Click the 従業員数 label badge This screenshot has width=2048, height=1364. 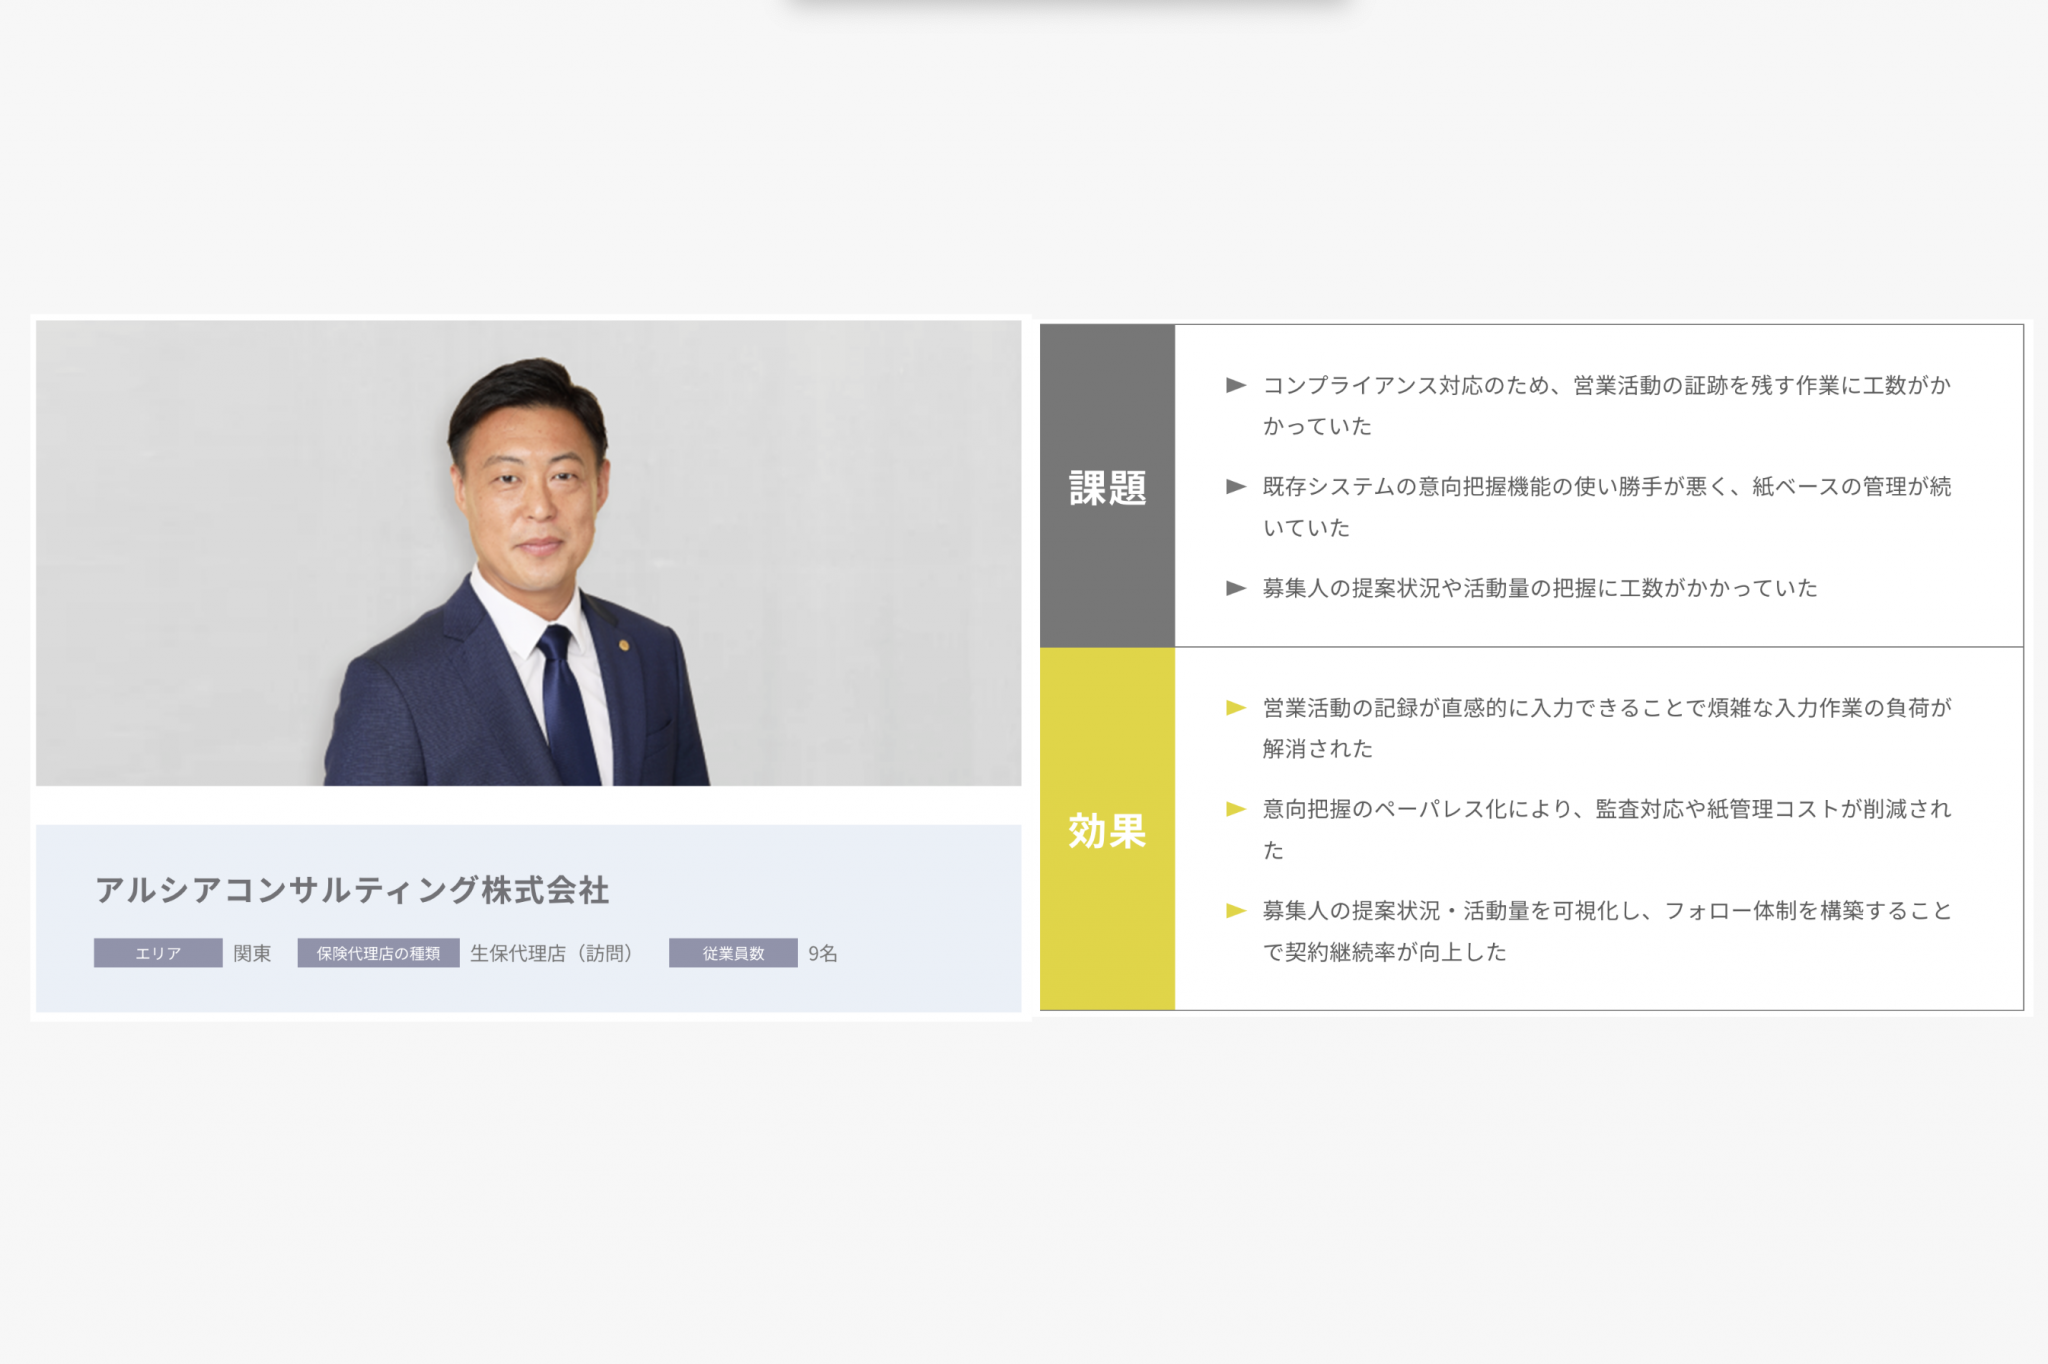click(731, 953)
